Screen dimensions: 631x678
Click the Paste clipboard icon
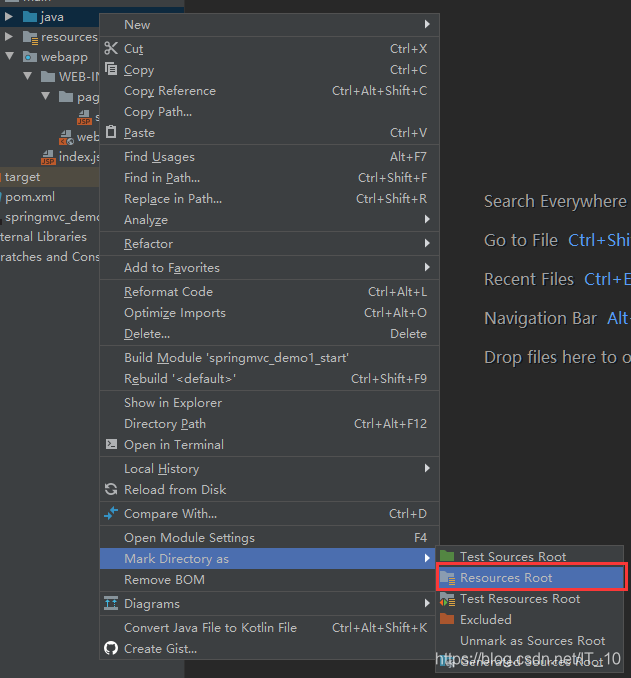pyautogui.click(x=111, y=132)
